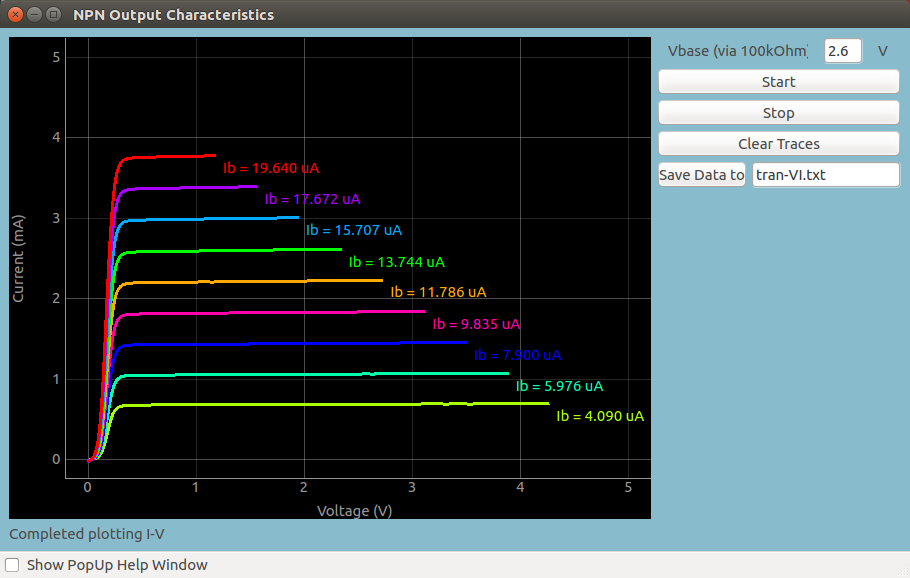Click the teal Ib = 5.976 uA label
The image size is (910, 578).
[559, 386]
